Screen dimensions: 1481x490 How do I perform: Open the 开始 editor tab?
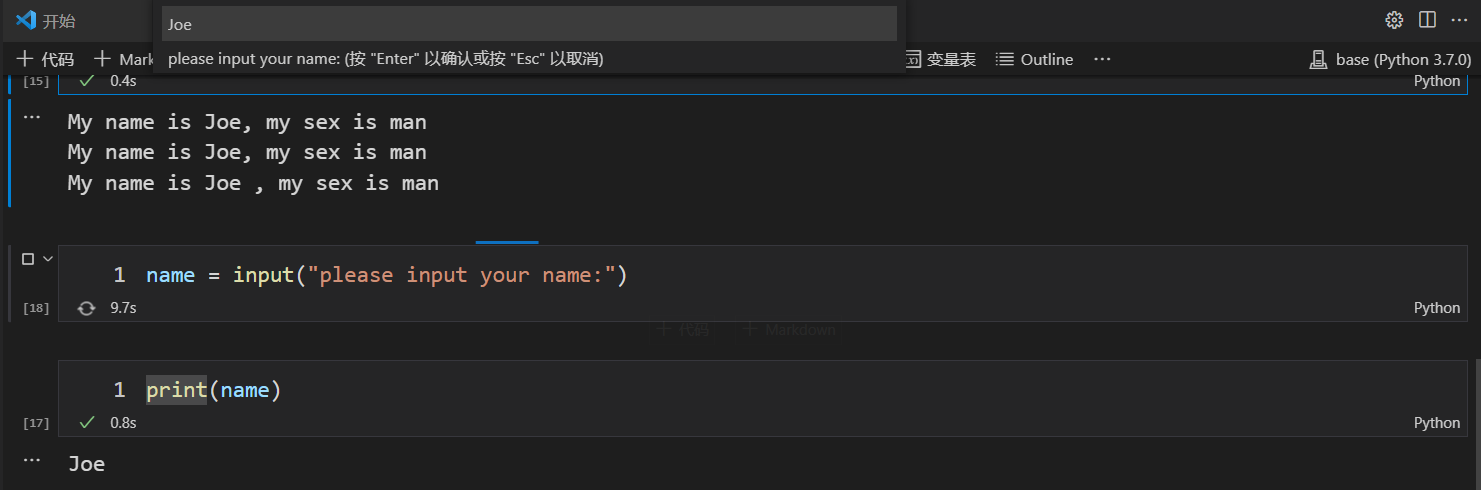[46, 21]
